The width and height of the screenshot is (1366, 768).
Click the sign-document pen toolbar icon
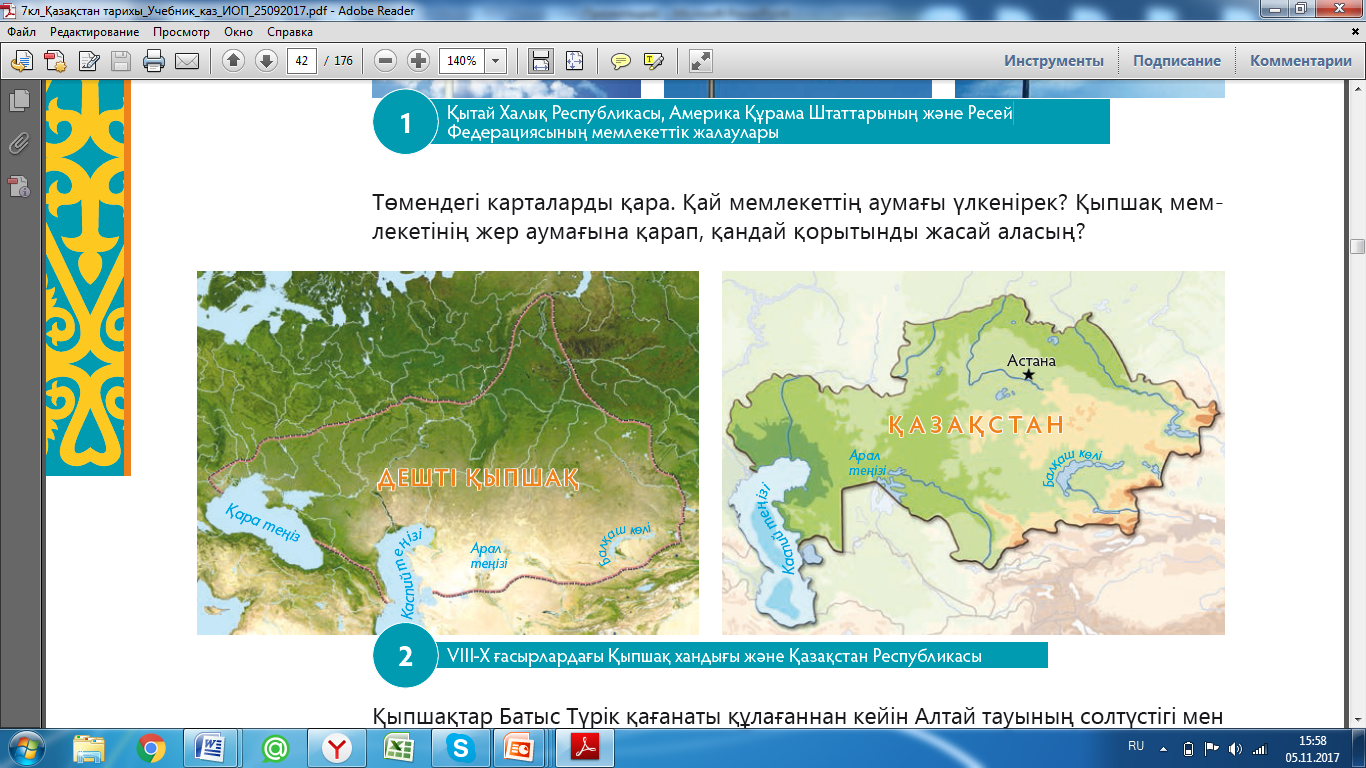89,61
